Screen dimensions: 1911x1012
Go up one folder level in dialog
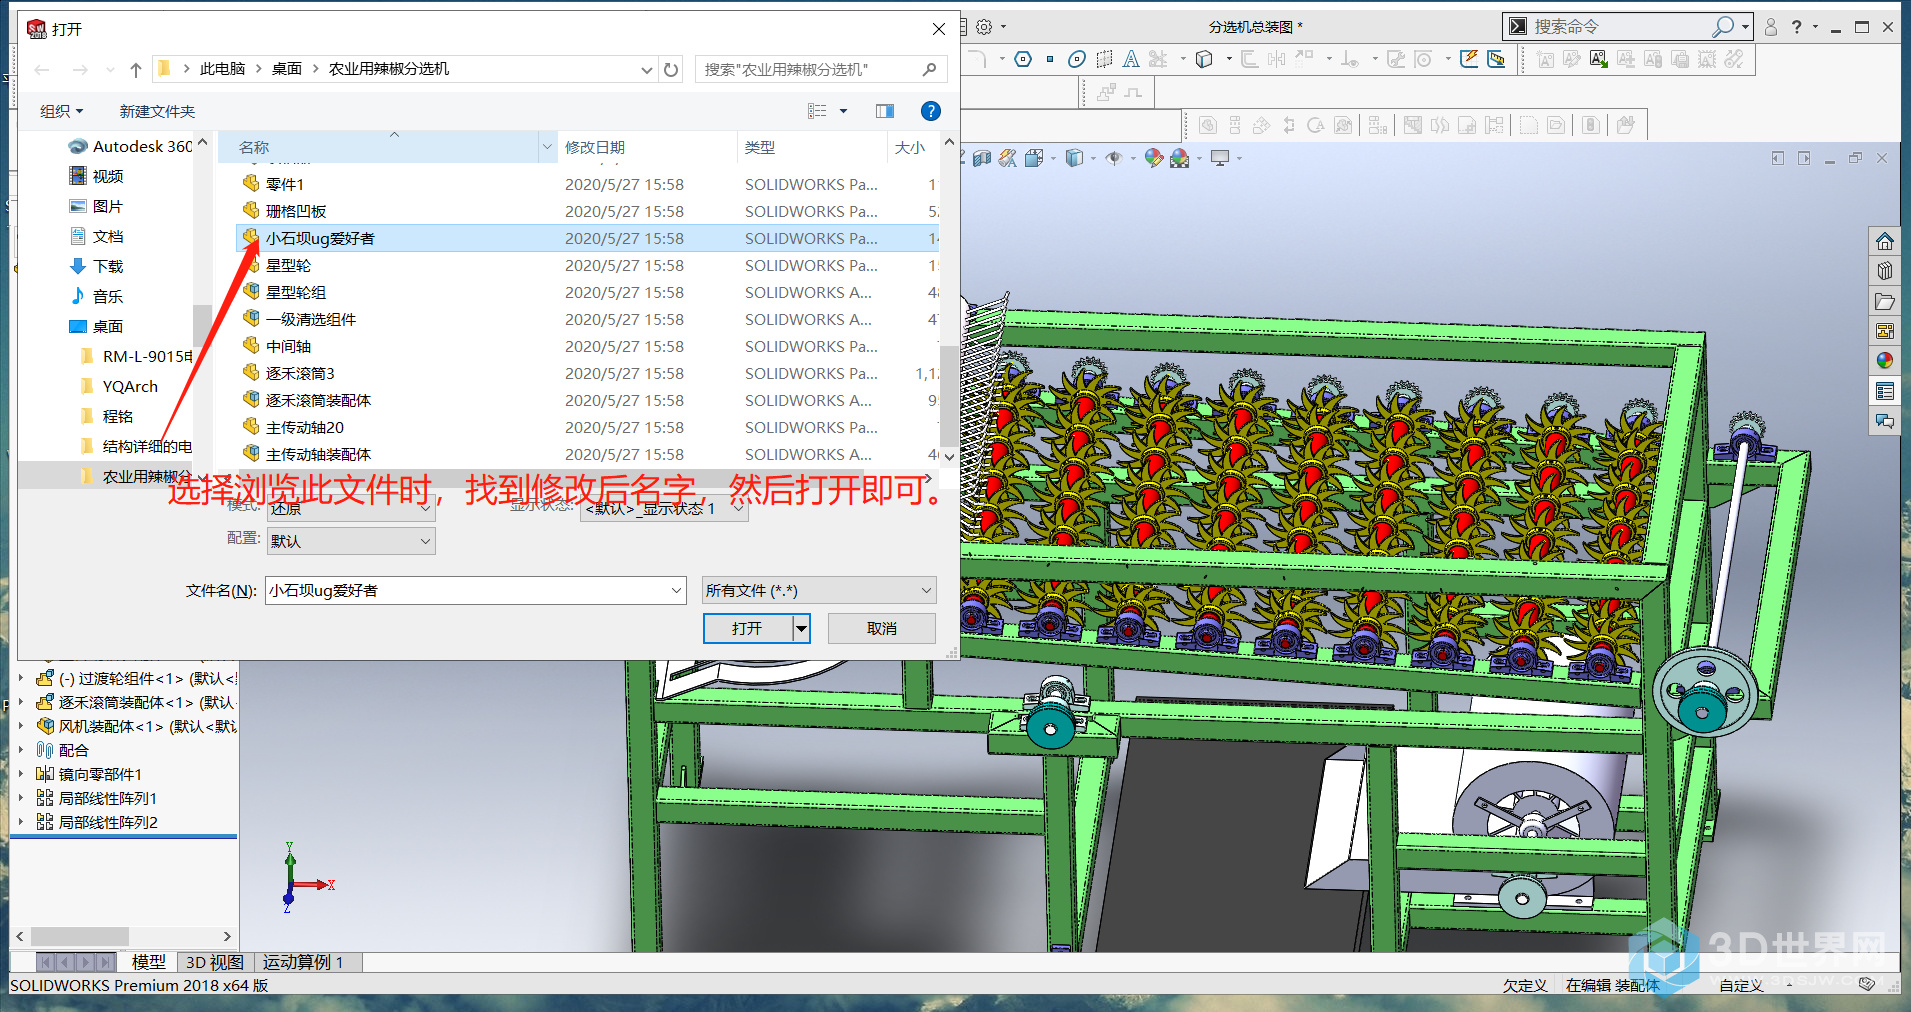click(136, 69)
